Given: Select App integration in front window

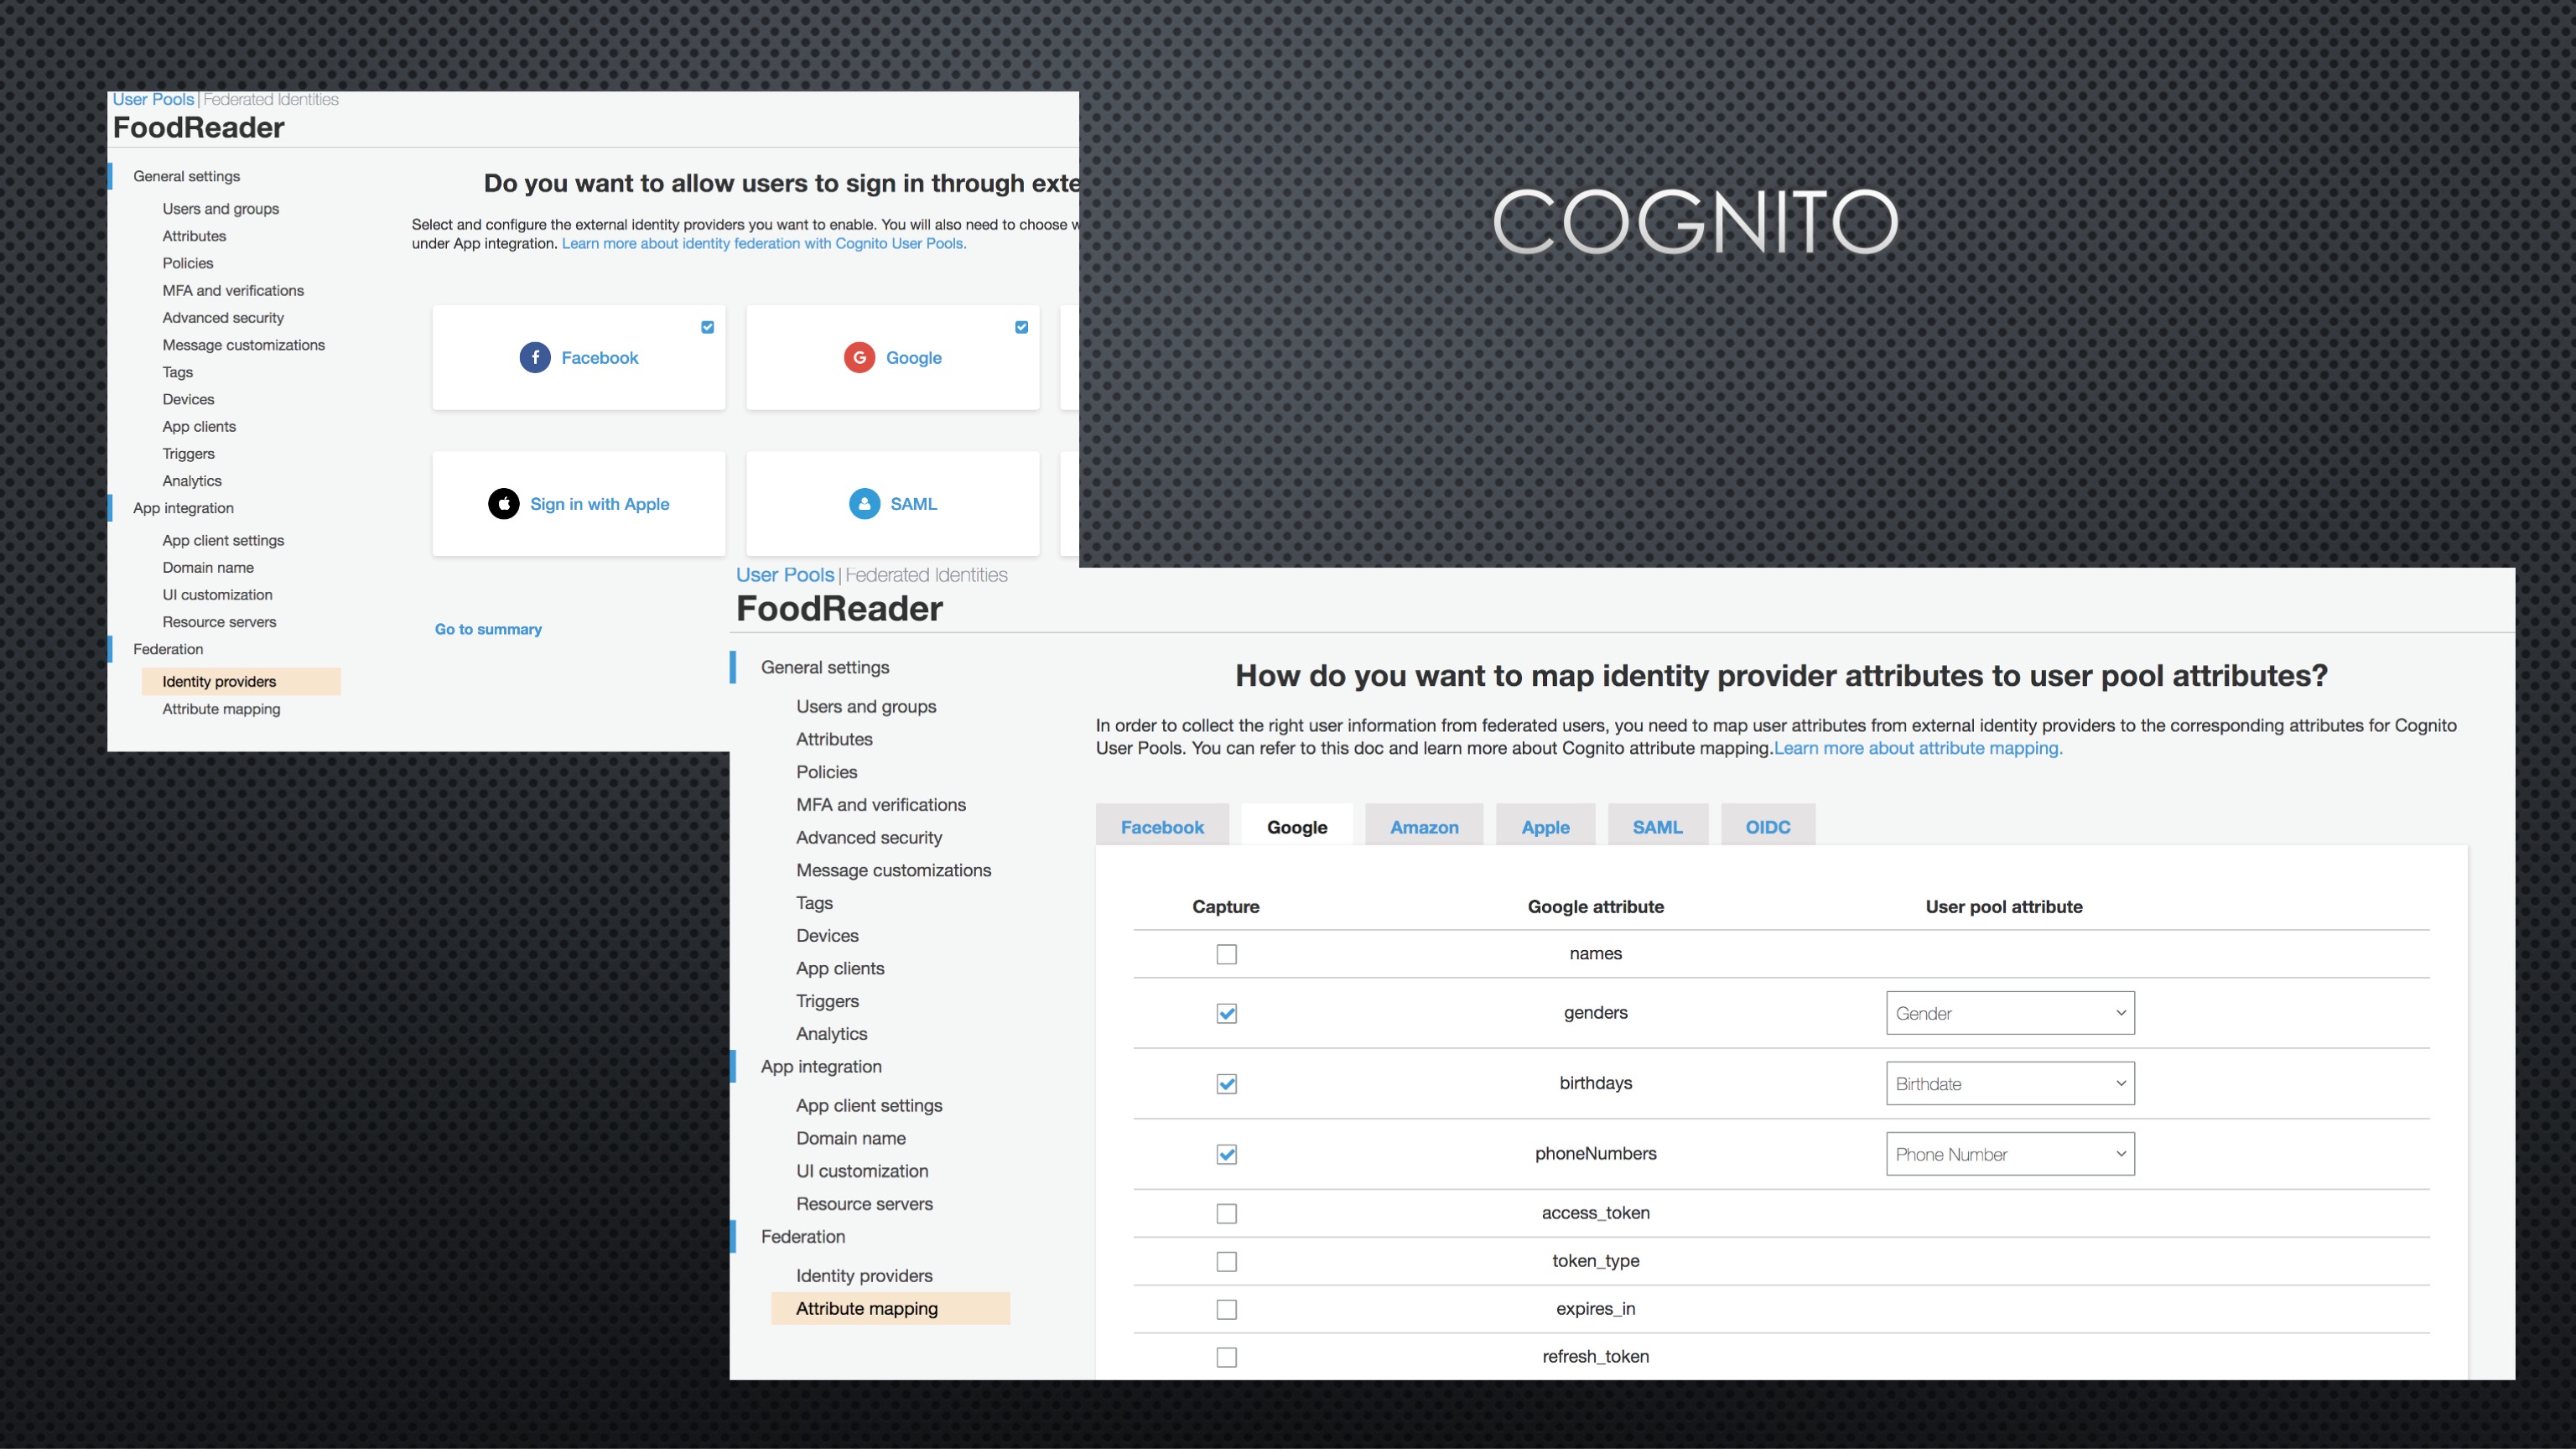Looking at the screenshot, I should point(821,1066).
